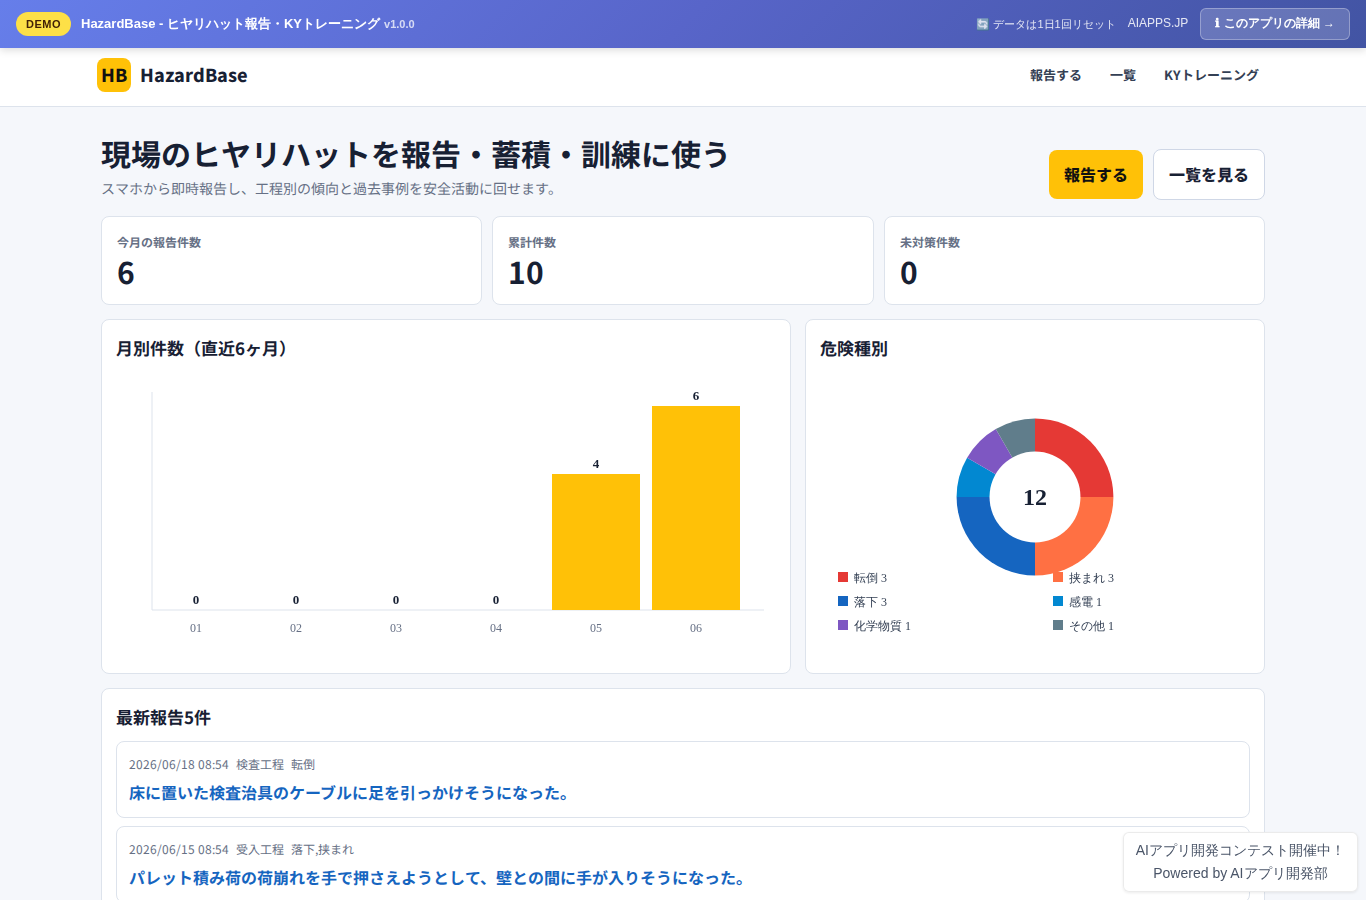Click 累計件数 stat card
Screen dimensions: 1366x900
(683, 261)
